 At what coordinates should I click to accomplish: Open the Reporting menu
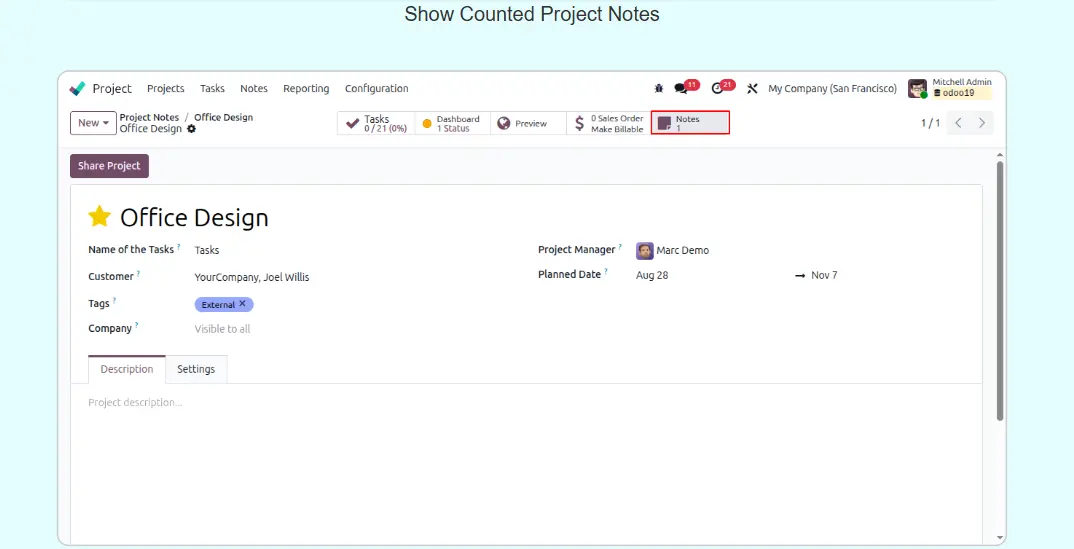pyautogui.click(x=306, y=89)
